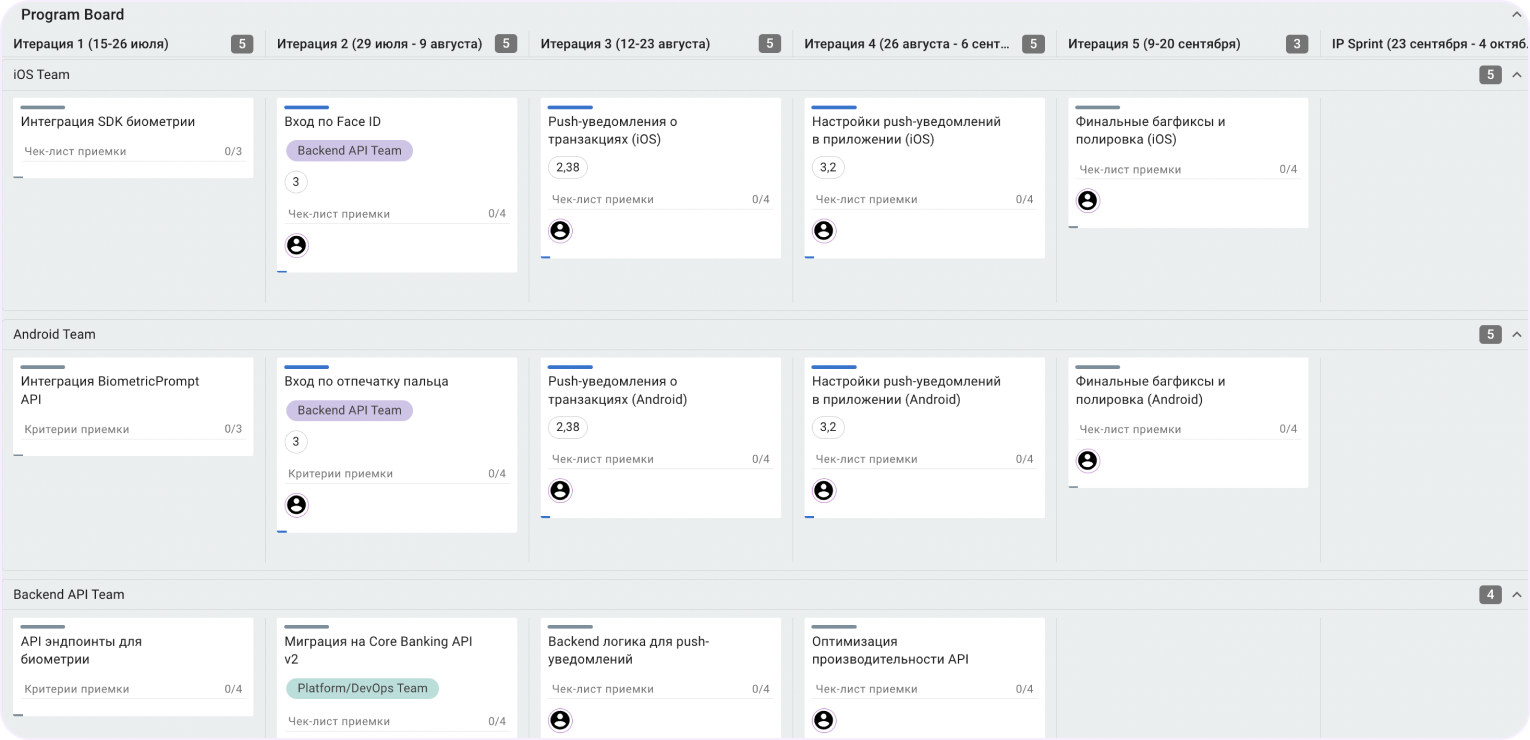Collapse the Backend API Team swimlane

click(1516, 595)
